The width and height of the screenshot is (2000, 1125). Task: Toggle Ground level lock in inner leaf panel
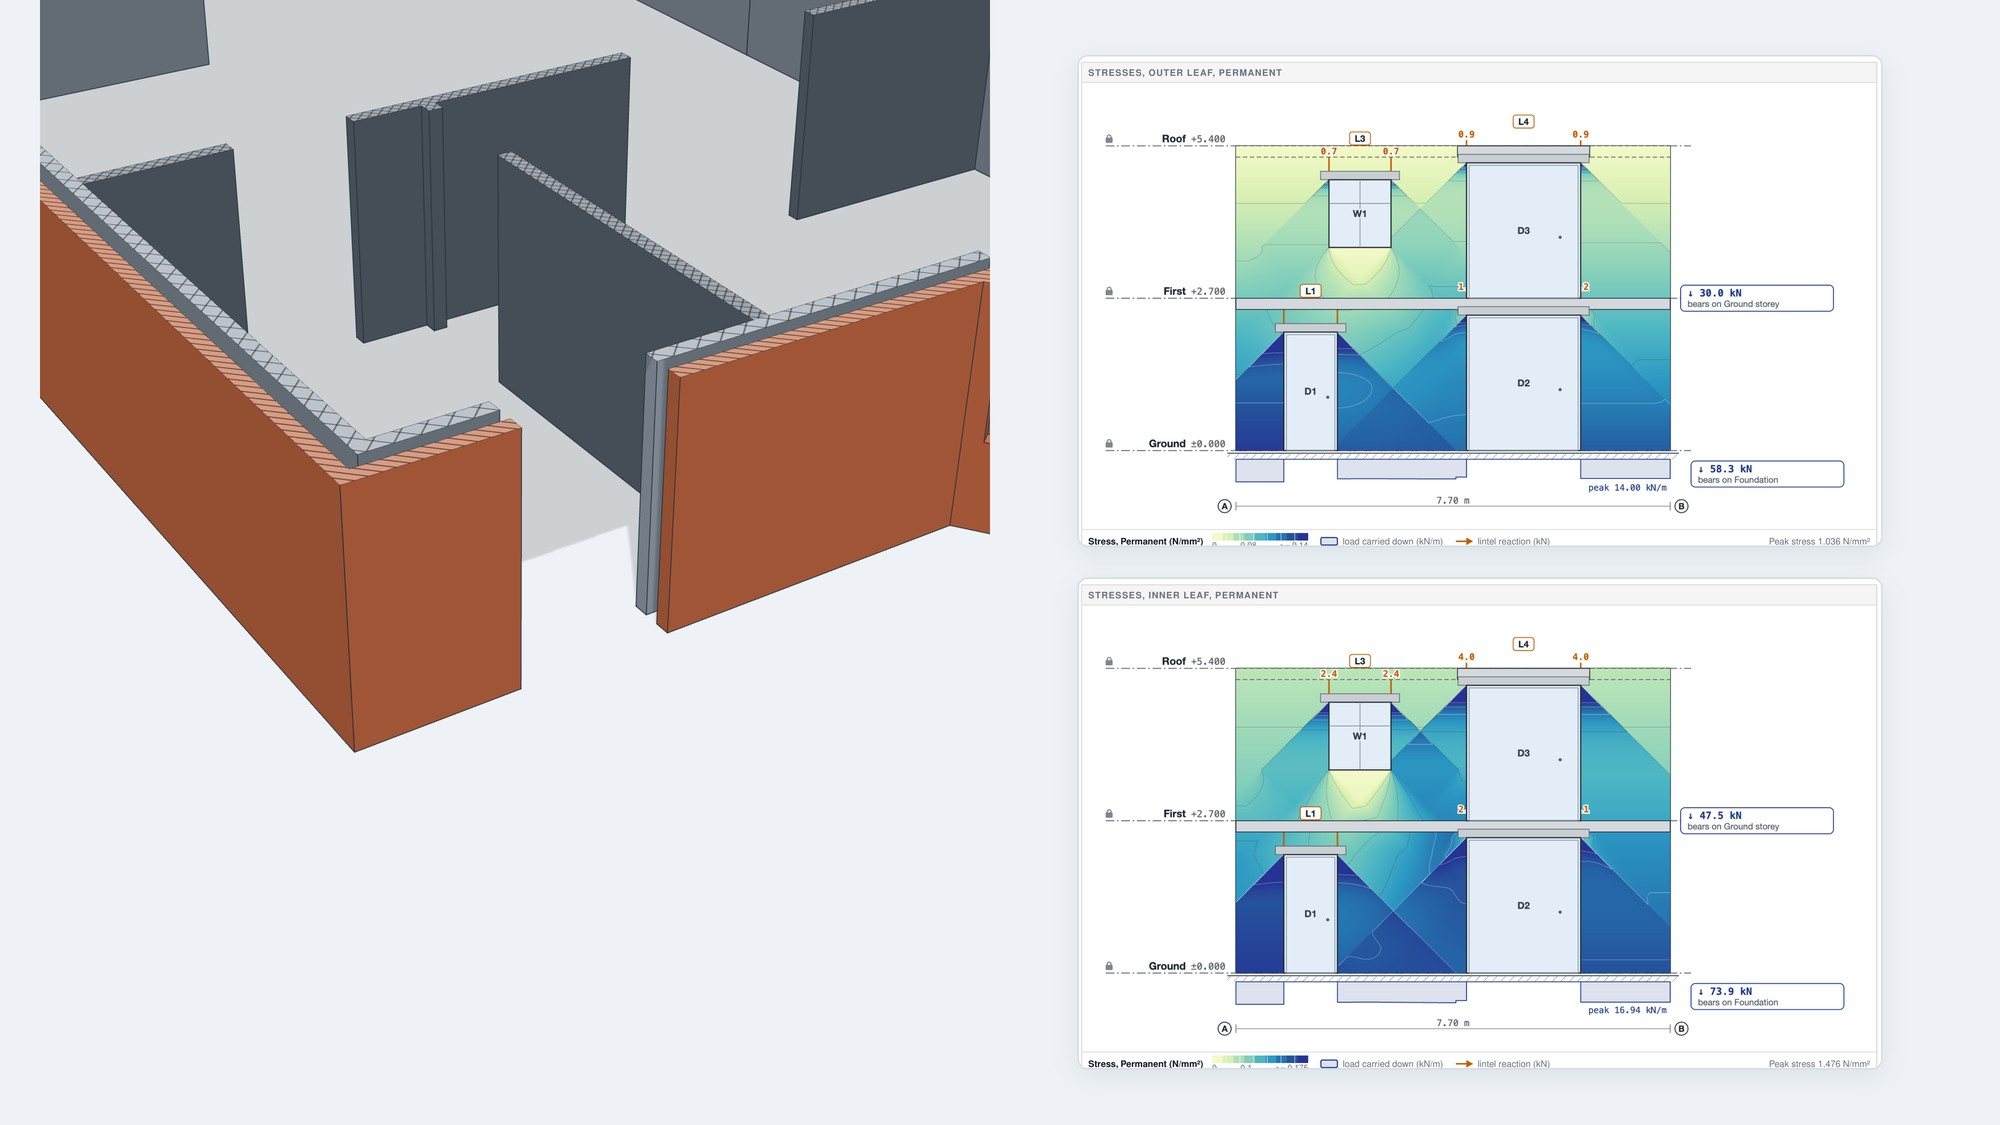pyautogui.click(x=1109, y=966)
